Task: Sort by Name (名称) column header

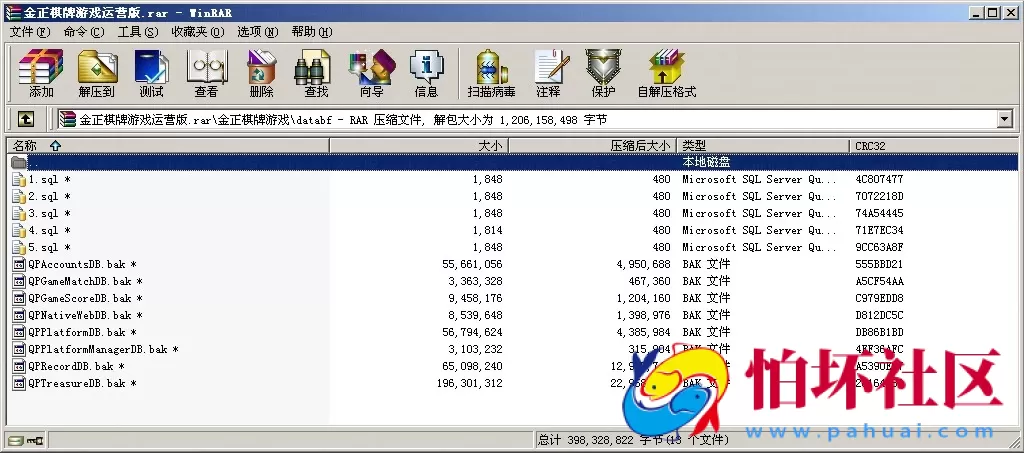Action: 168,146
